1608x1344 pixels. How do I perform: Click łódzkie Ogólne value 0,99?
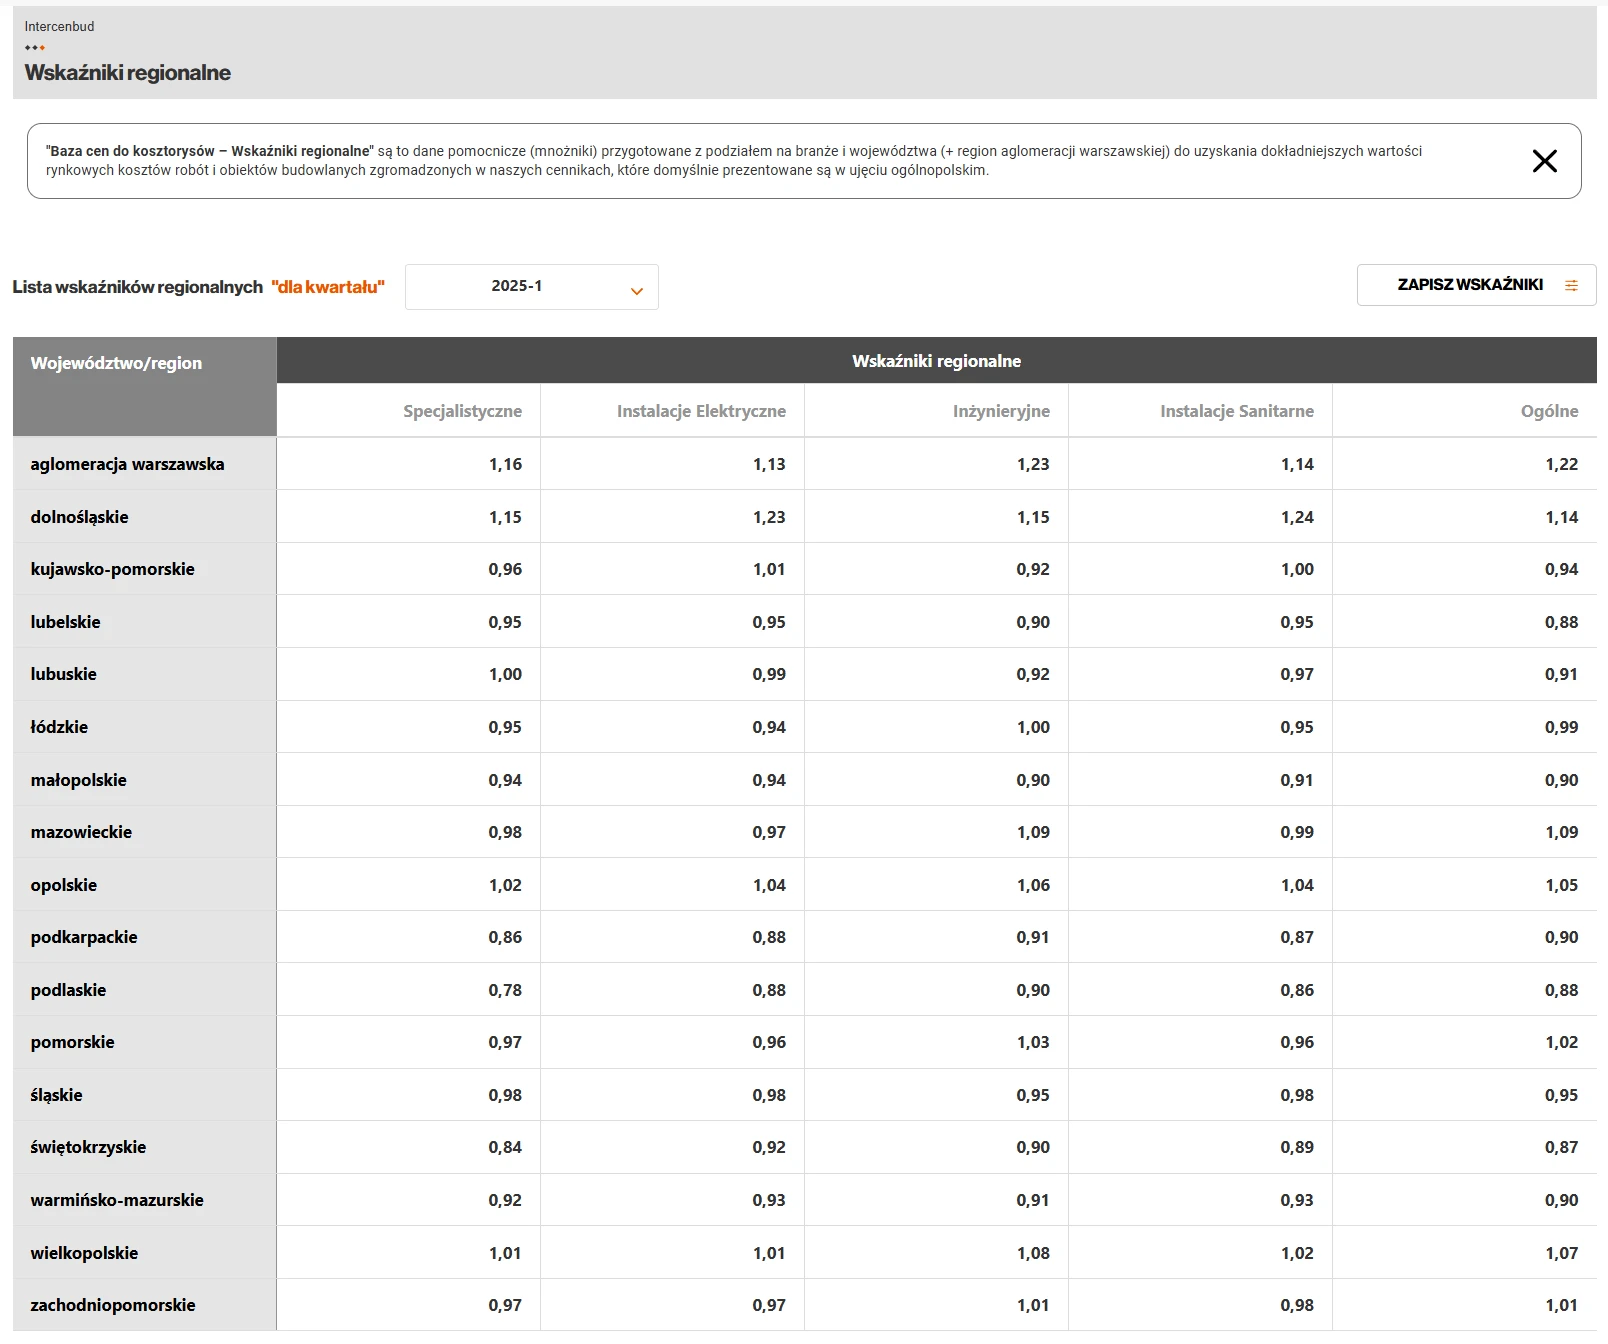tap(1561, 727)
